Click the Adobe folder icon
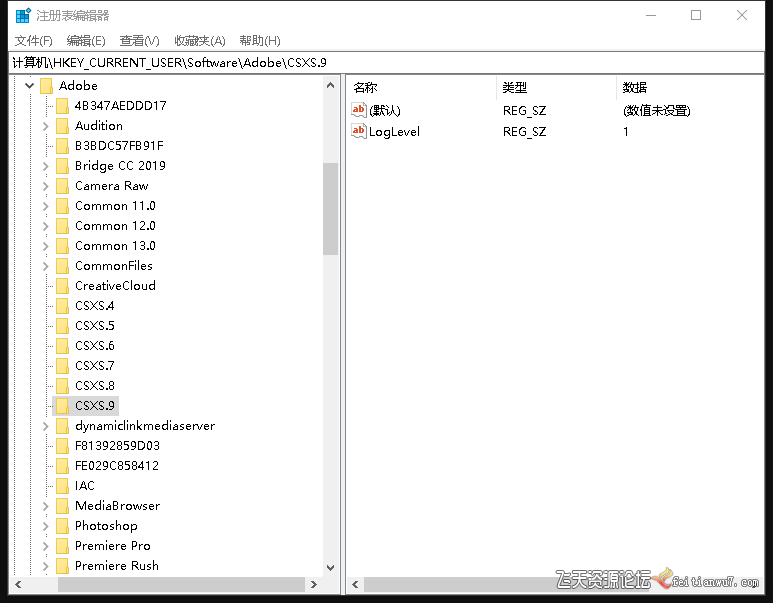This screenshot has height=603, width=773. pos(46,86)
